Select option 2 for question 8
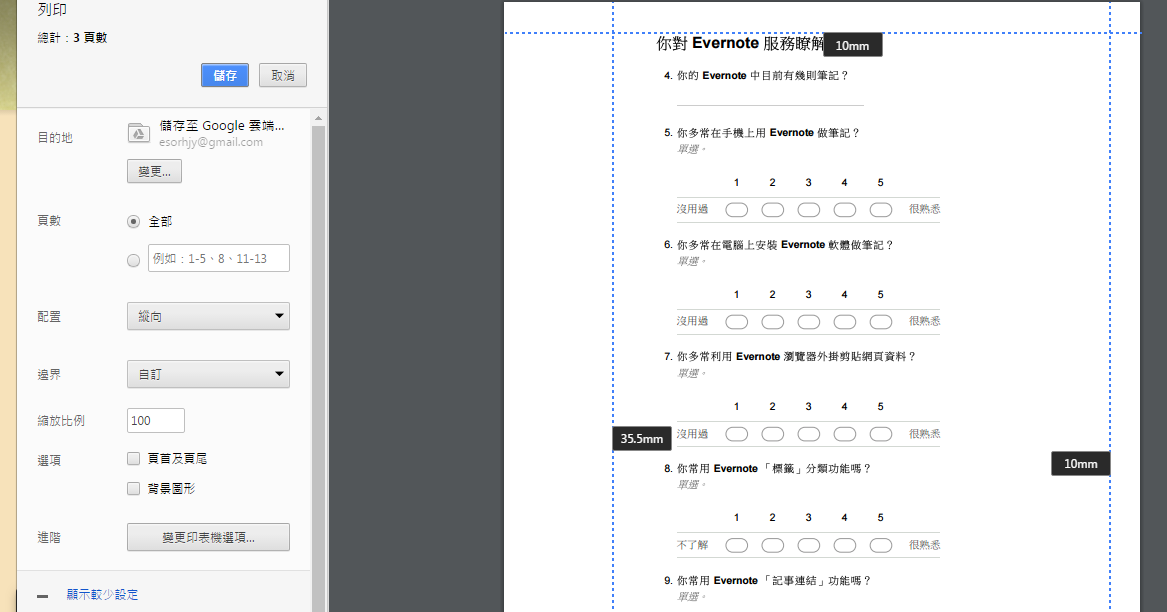The height and width of the screenshot is (612, 1167). [773, 545]
